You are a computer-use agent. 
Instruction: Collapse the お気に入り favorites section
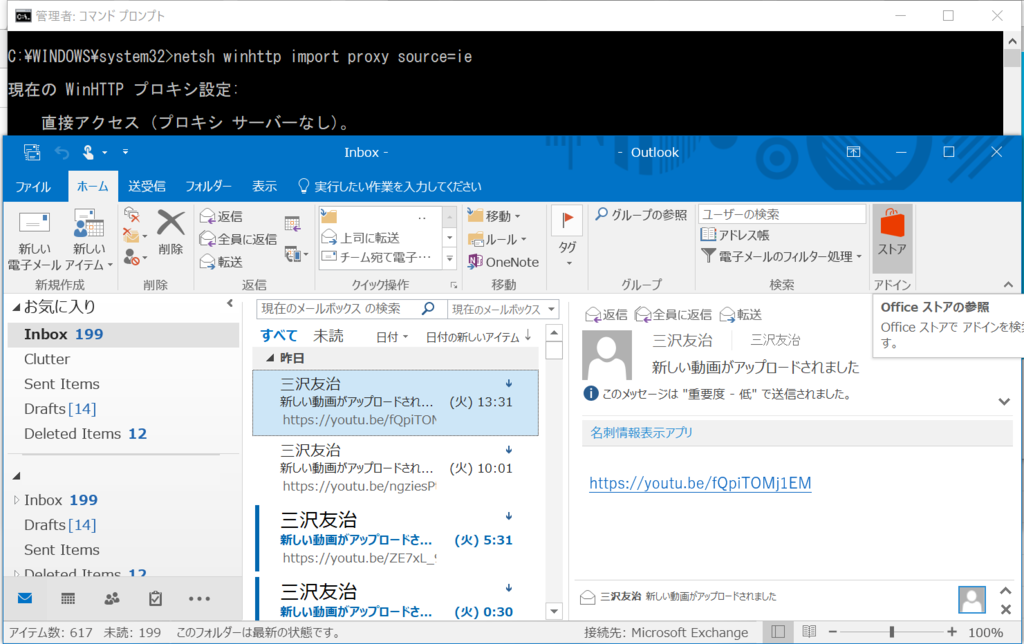(x=16, y=307)
